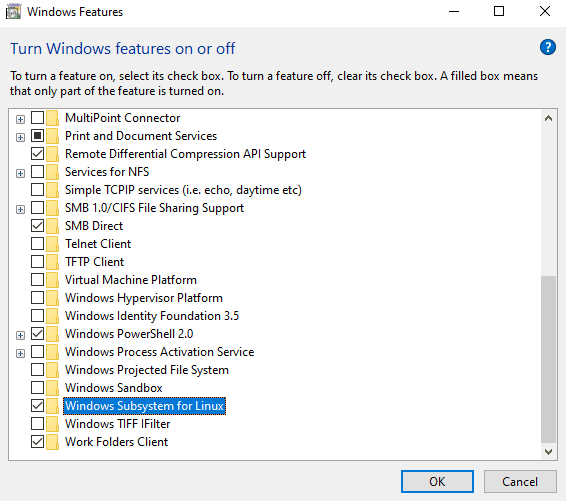Viewport: 566px width, 501px height.
Task: Select the Windows Hypervisor Platform label
Action: (144, 298)
